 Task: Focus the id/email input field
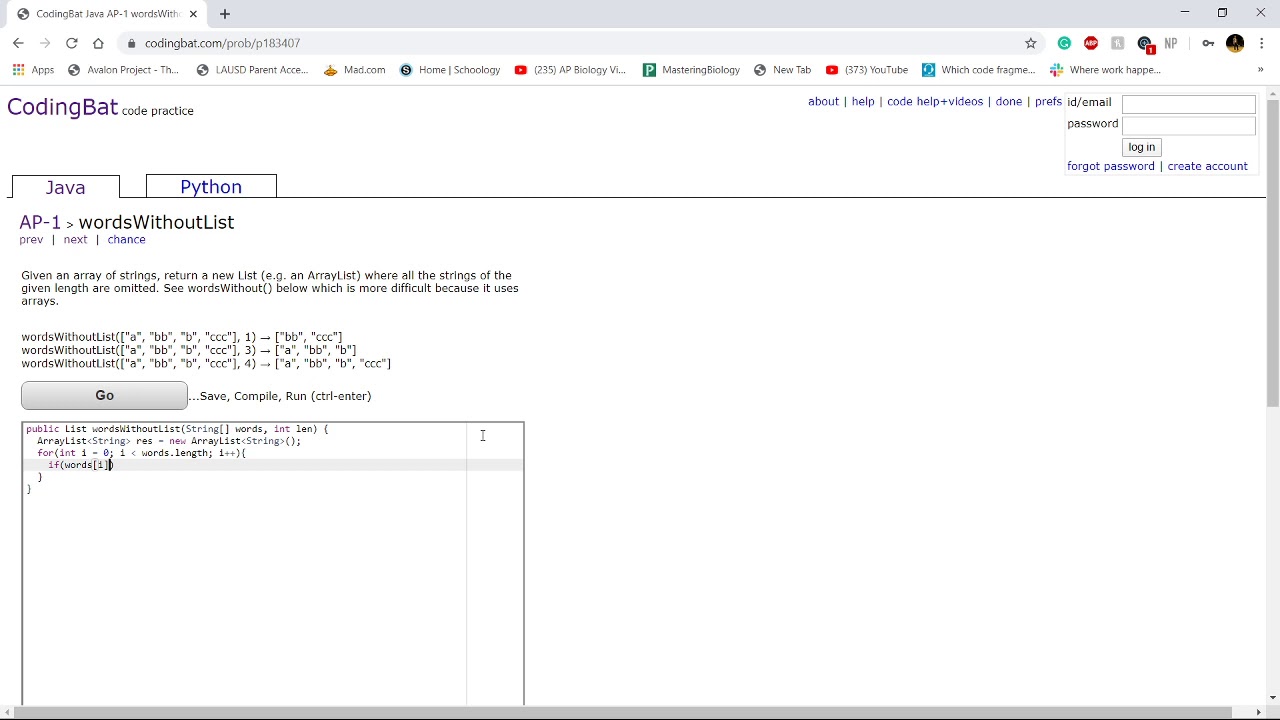point(1188,104)
